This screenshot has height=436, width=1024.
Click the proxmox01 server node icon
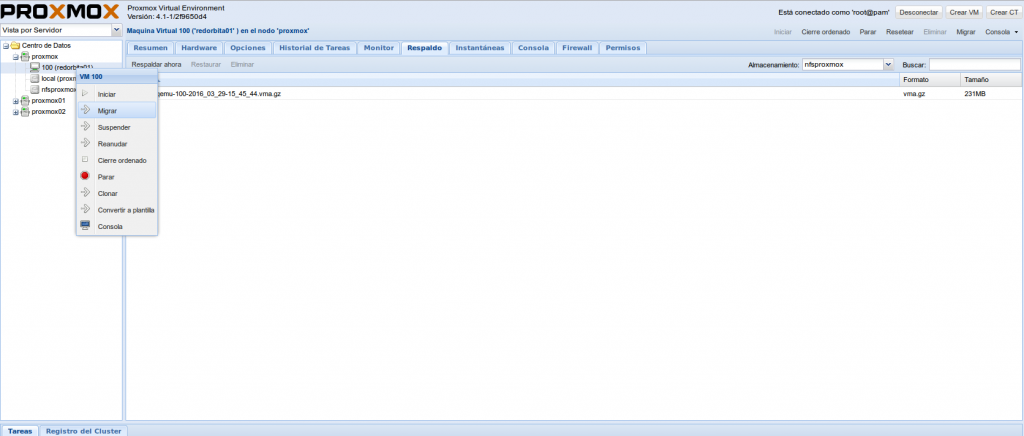(25, 100)
